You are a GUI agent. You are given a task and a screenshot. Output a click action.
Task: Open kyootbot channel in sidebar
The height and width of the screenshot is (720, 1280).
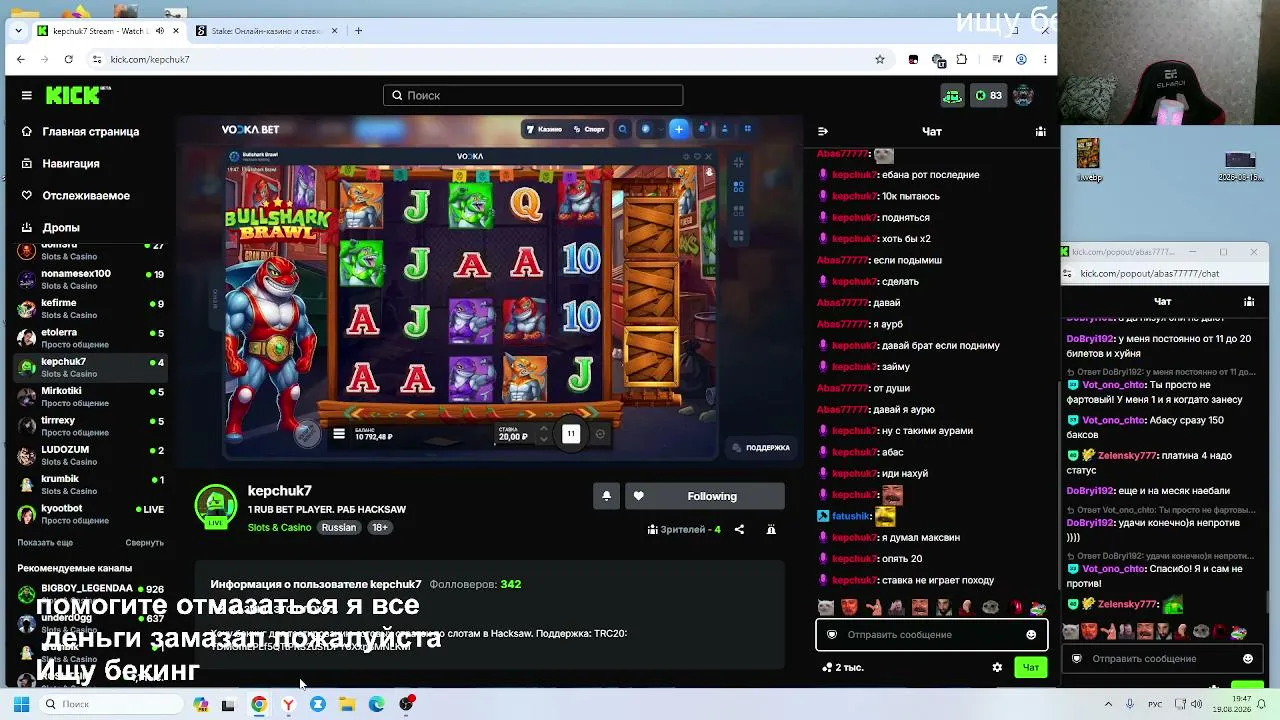tap(90, 514)
